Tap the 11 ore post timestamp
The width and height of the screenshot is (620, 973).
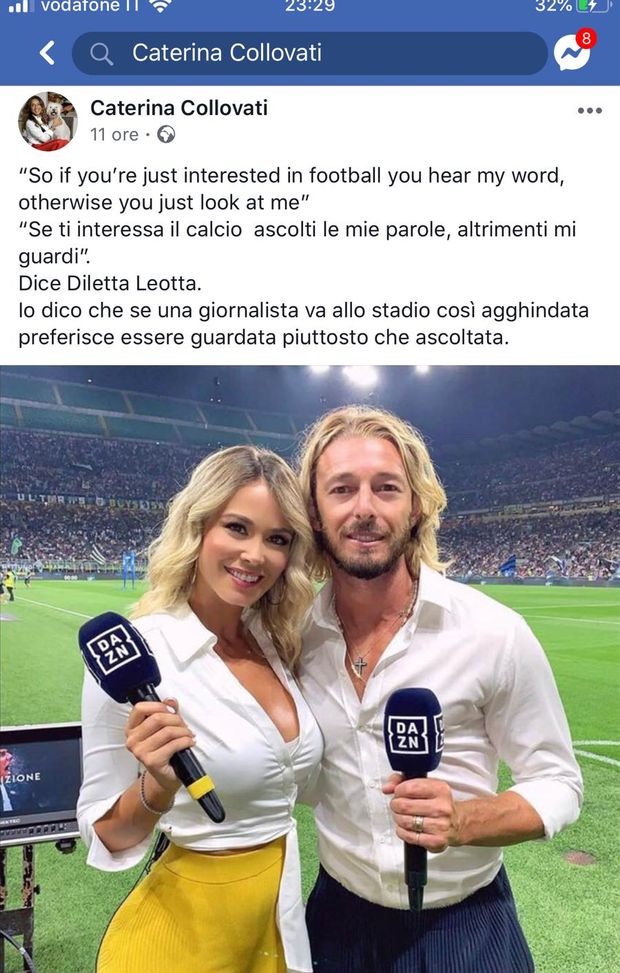tap(114, 135)
